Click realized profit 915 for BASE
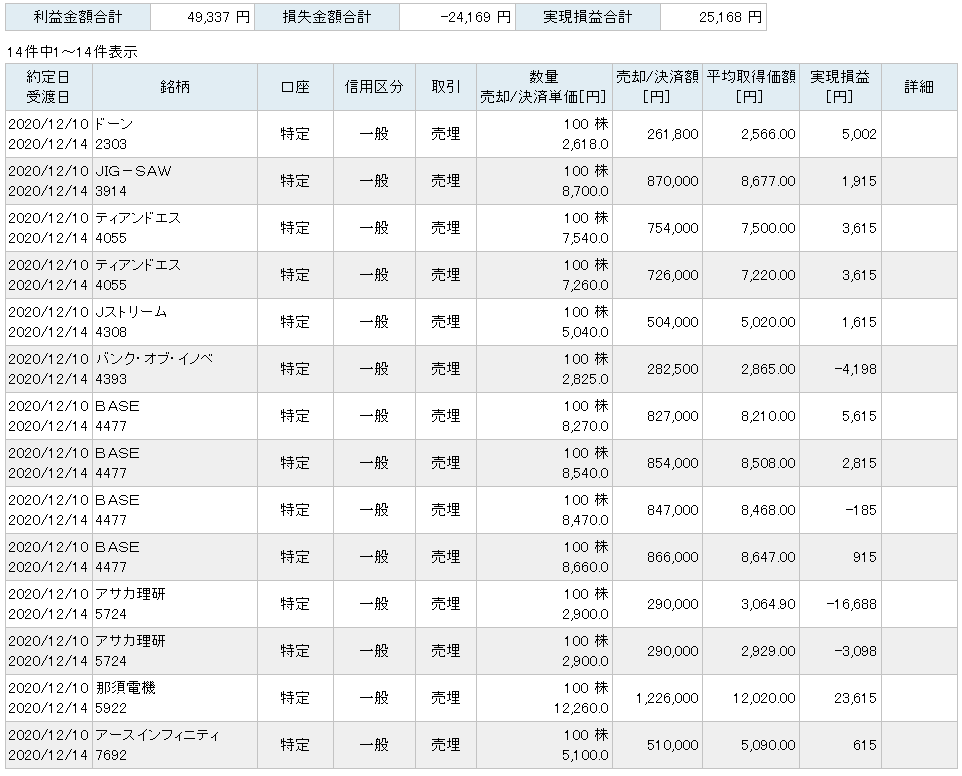The image size is (962, 776). pos(841,557)
